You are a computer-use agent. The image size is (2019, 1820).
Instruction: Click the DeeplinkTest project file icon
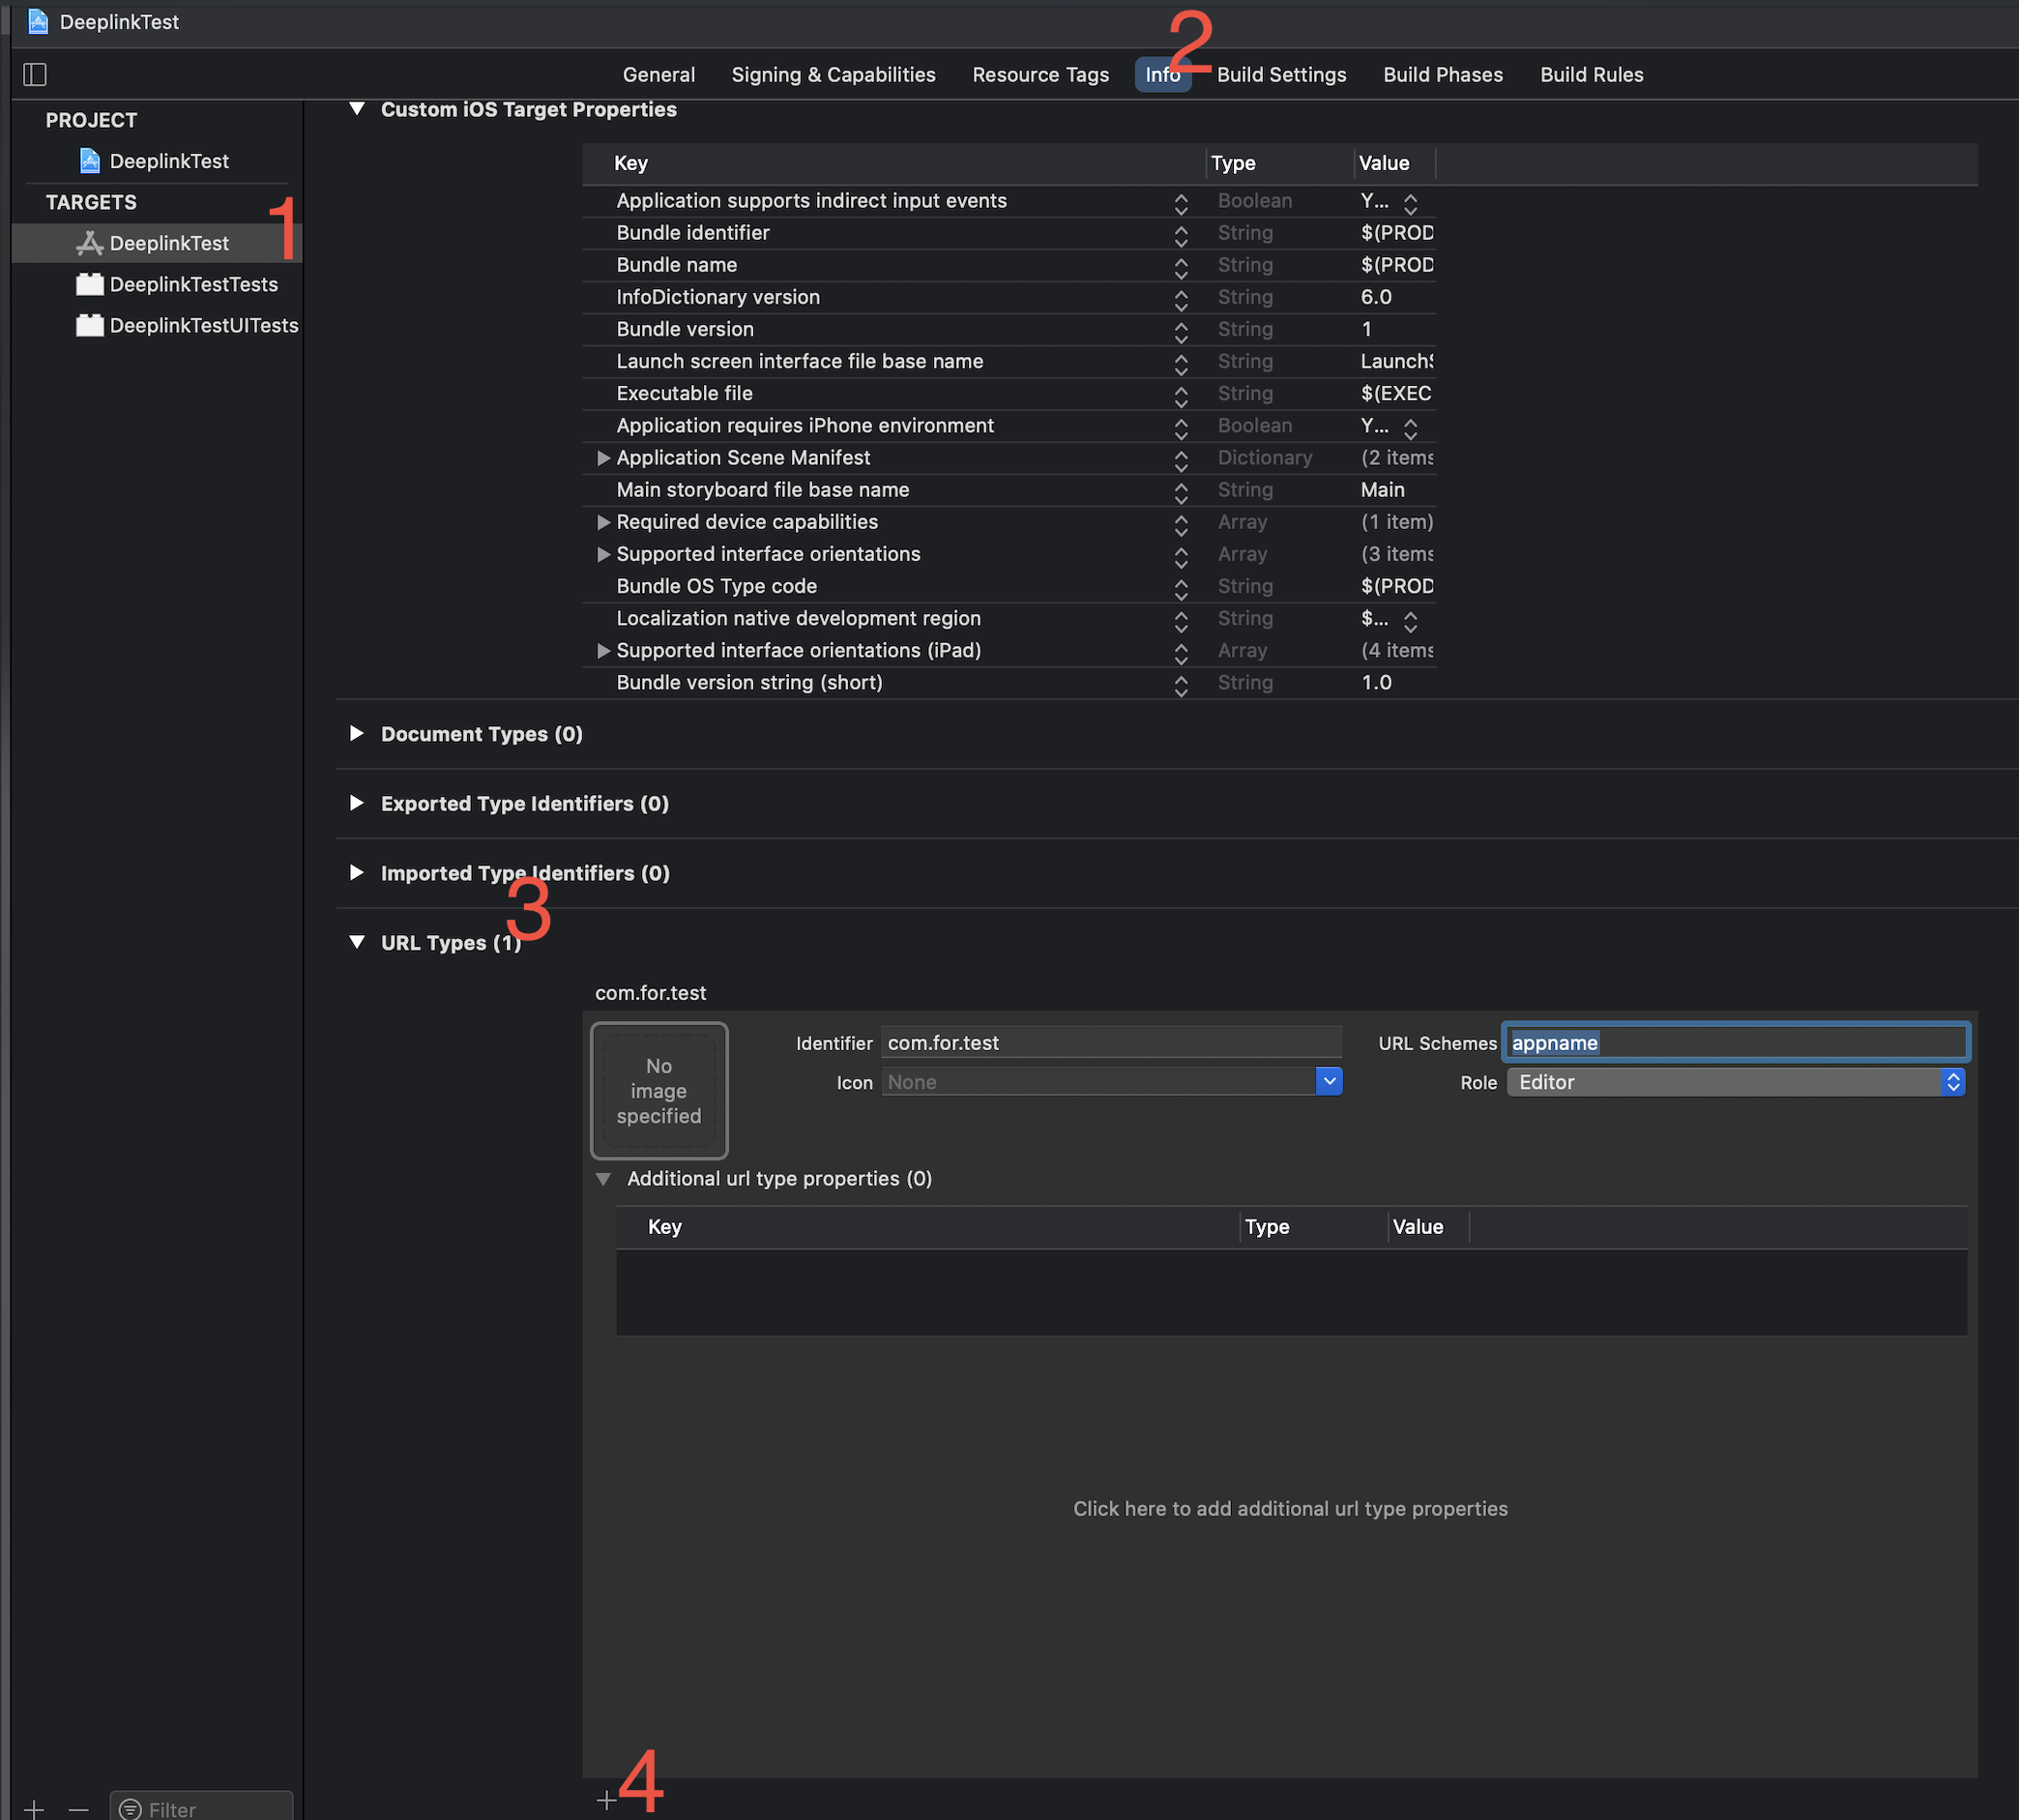point(90,161)
